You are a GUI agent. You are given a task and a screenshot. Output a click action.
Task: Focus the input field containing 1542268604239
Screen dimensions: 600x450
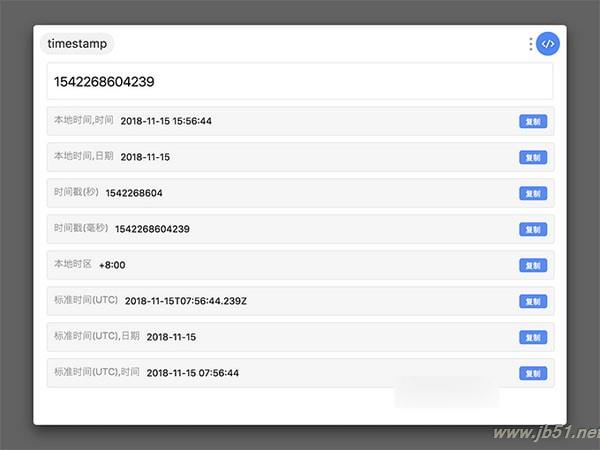click(300, 82)
